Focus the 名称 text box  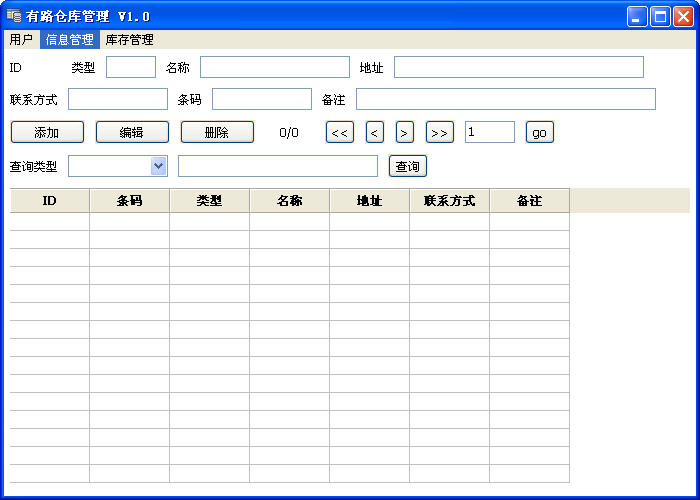[x=275, y=67]
